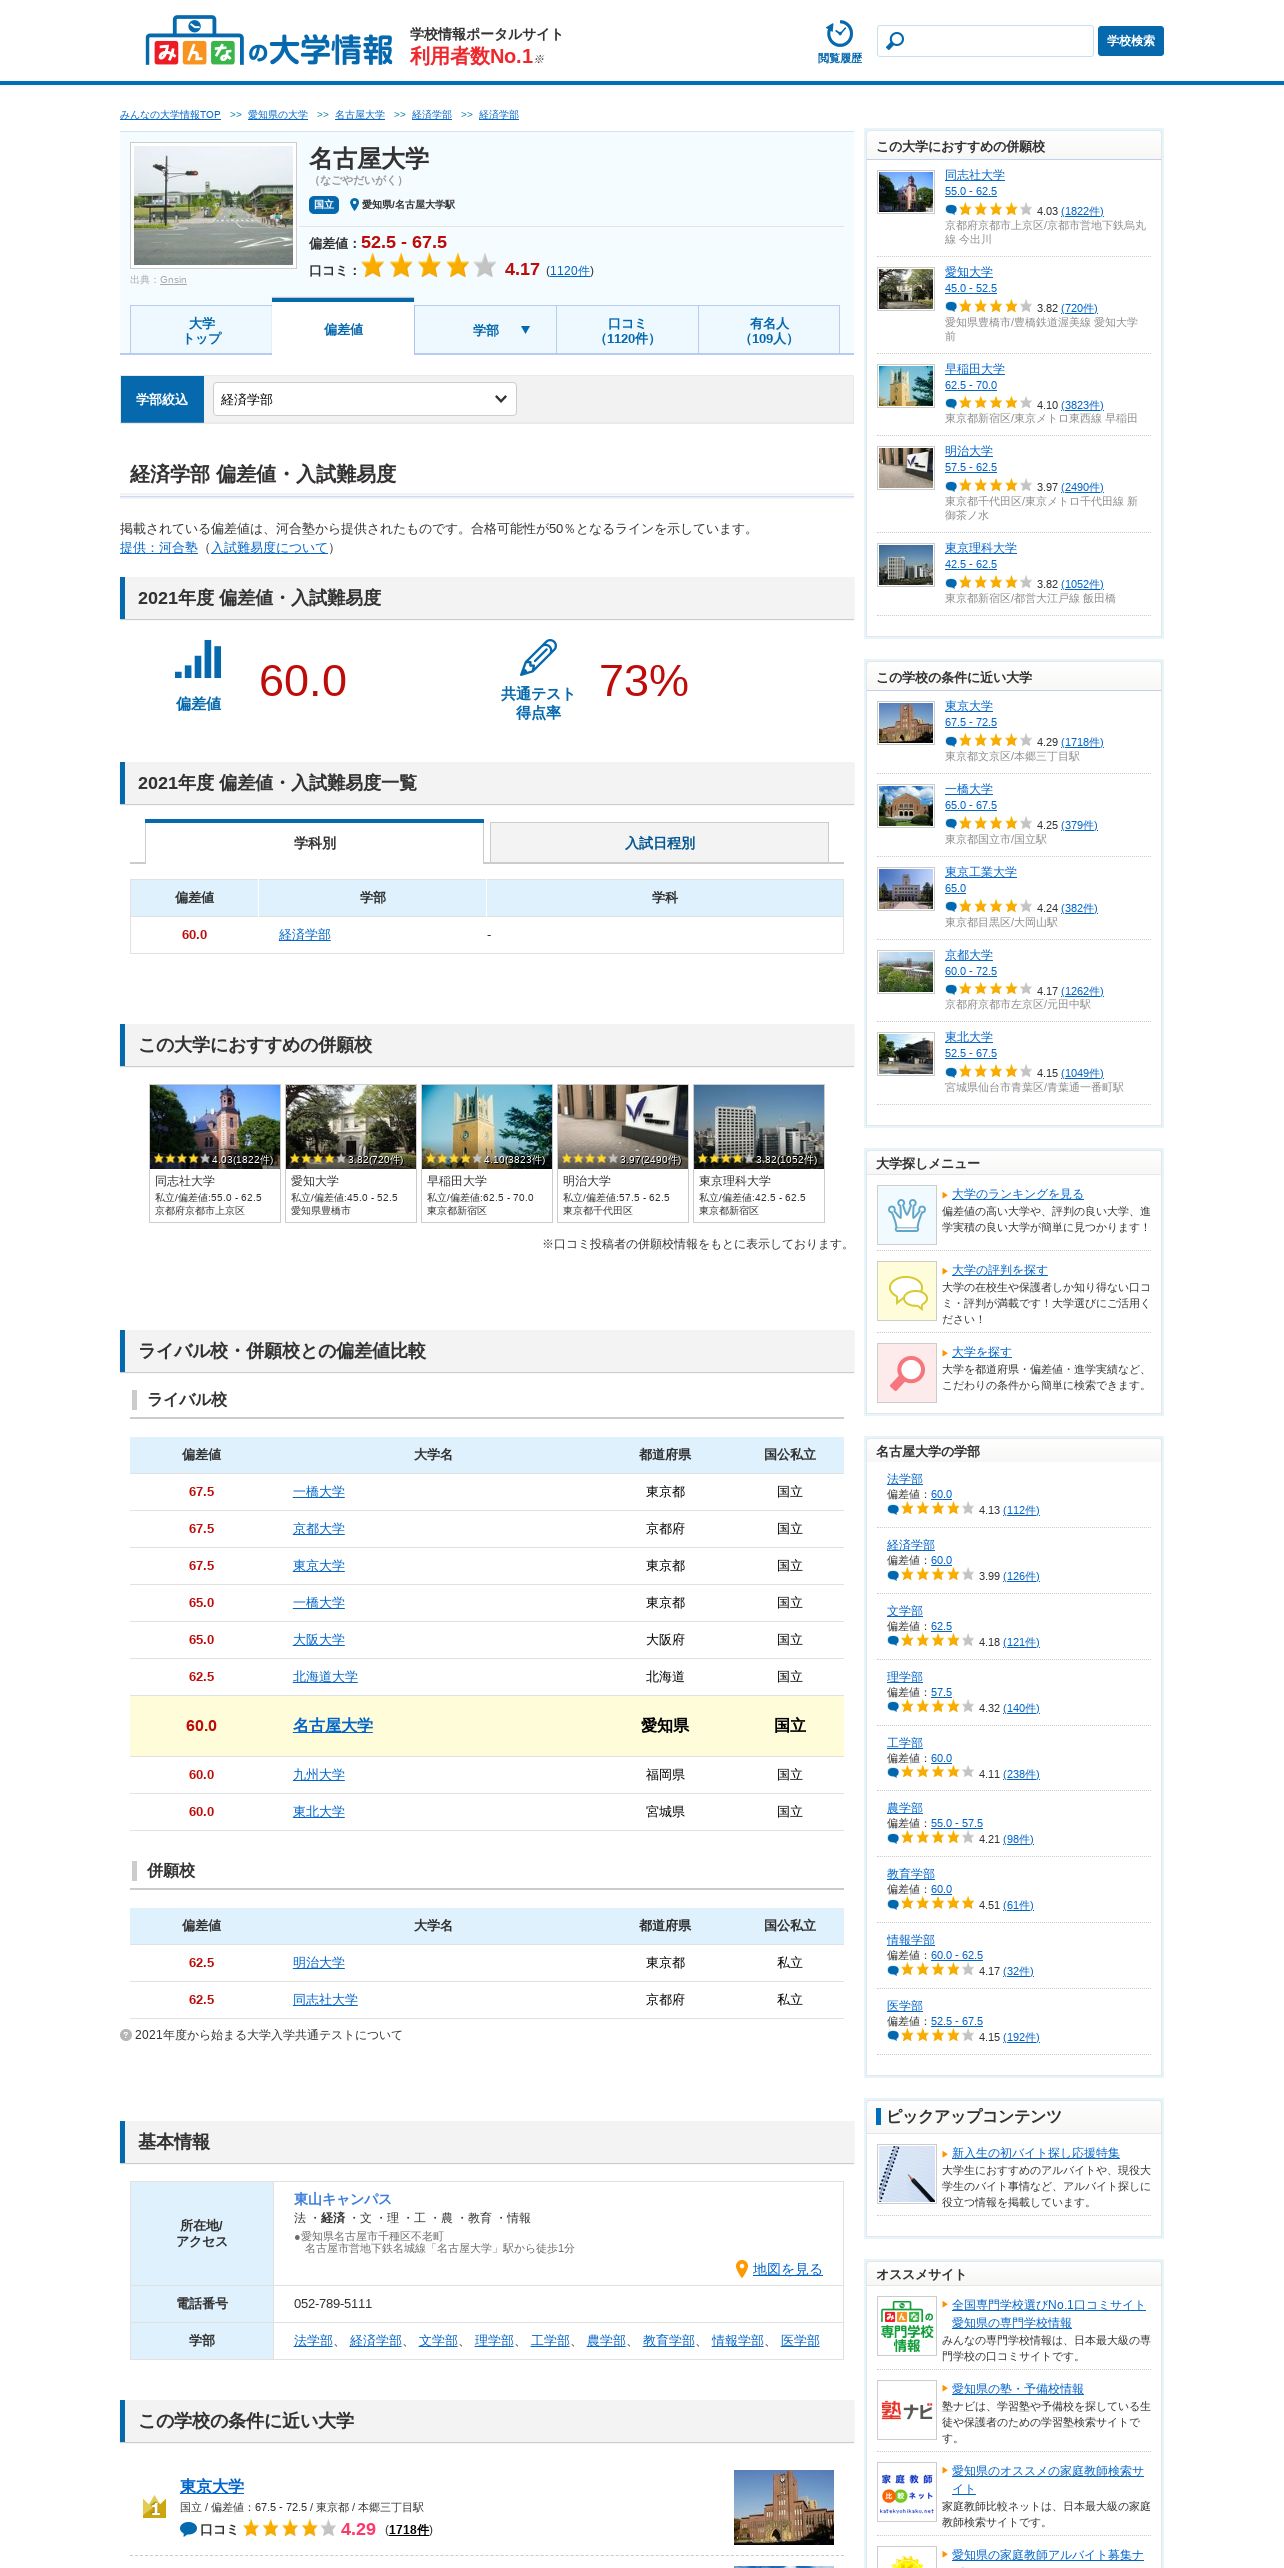Click the 学校検索 button
This screenshot has width=1284, height=2568.
coord(1130,41)
